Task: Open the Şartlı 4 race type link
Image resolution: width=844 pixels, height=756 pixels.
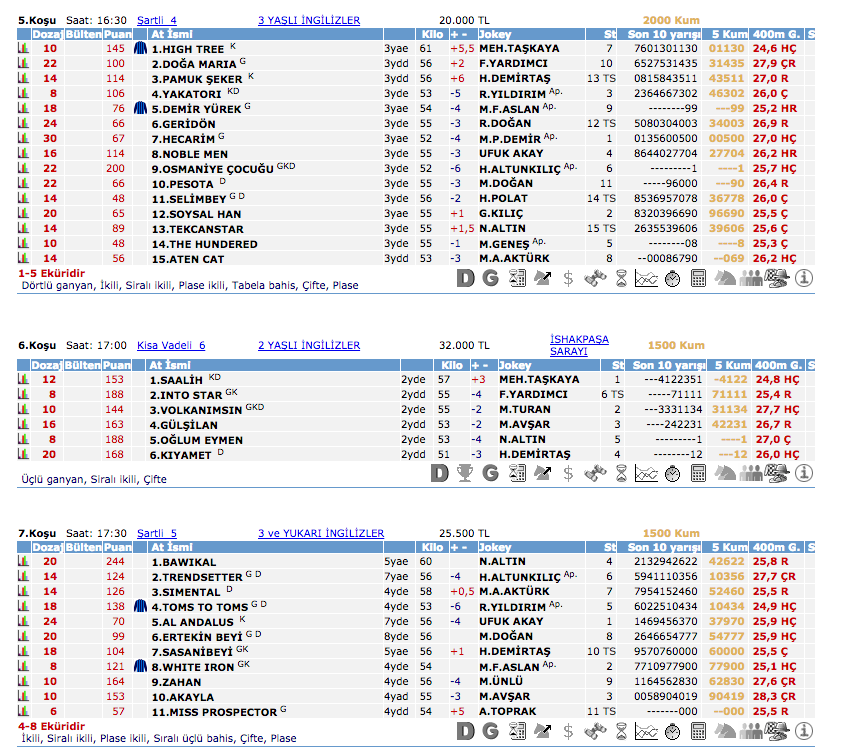Action: point(157,20)
